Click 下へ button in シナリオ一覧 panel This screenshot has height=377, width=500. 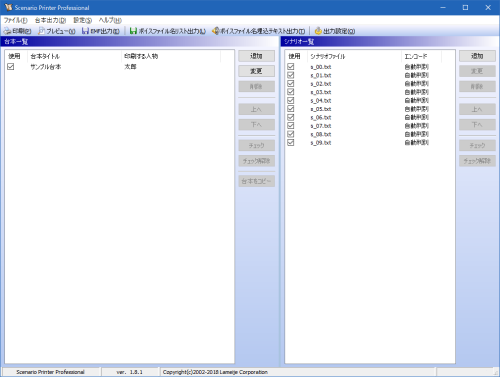pyautogui.click(x=477, y=125)
